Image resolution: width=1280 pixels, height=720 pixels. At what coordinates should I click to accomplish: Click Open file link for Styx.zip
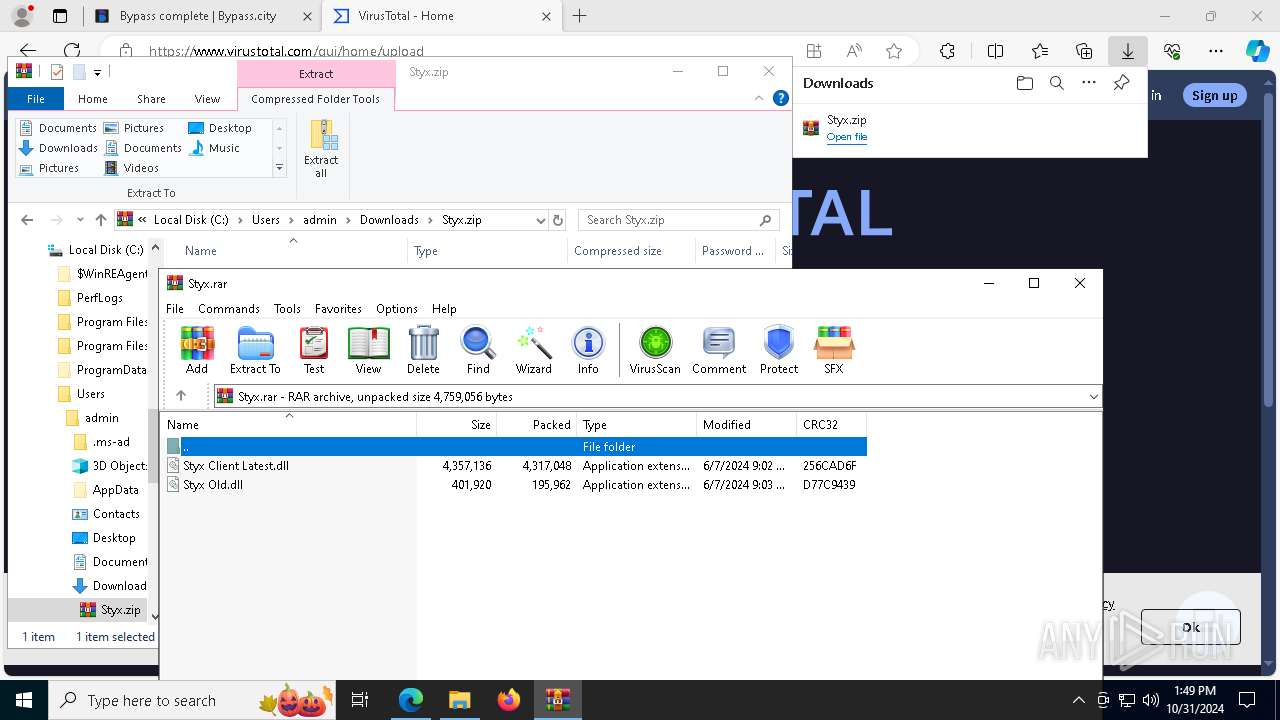(847, 137)
